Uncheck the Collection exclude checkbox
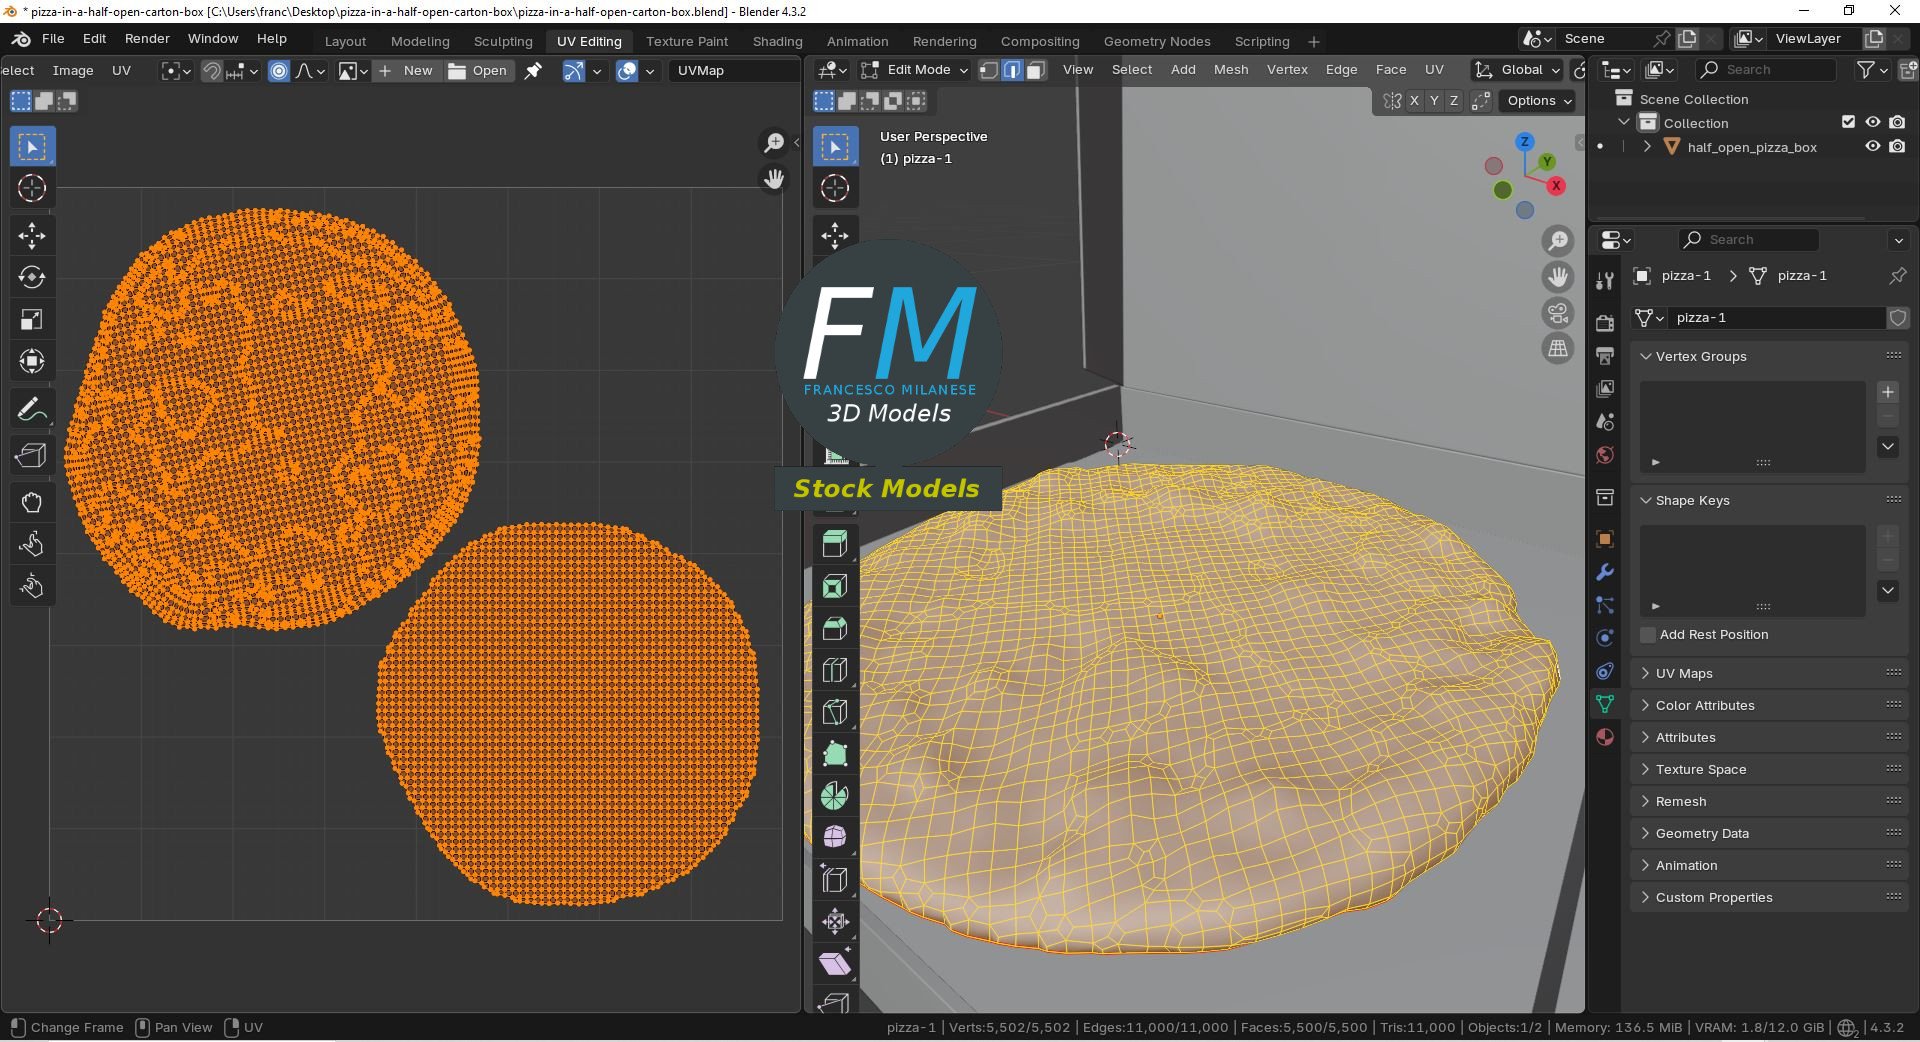The height and width of the screenshot is (1042, 1920). click(1848, 122)
